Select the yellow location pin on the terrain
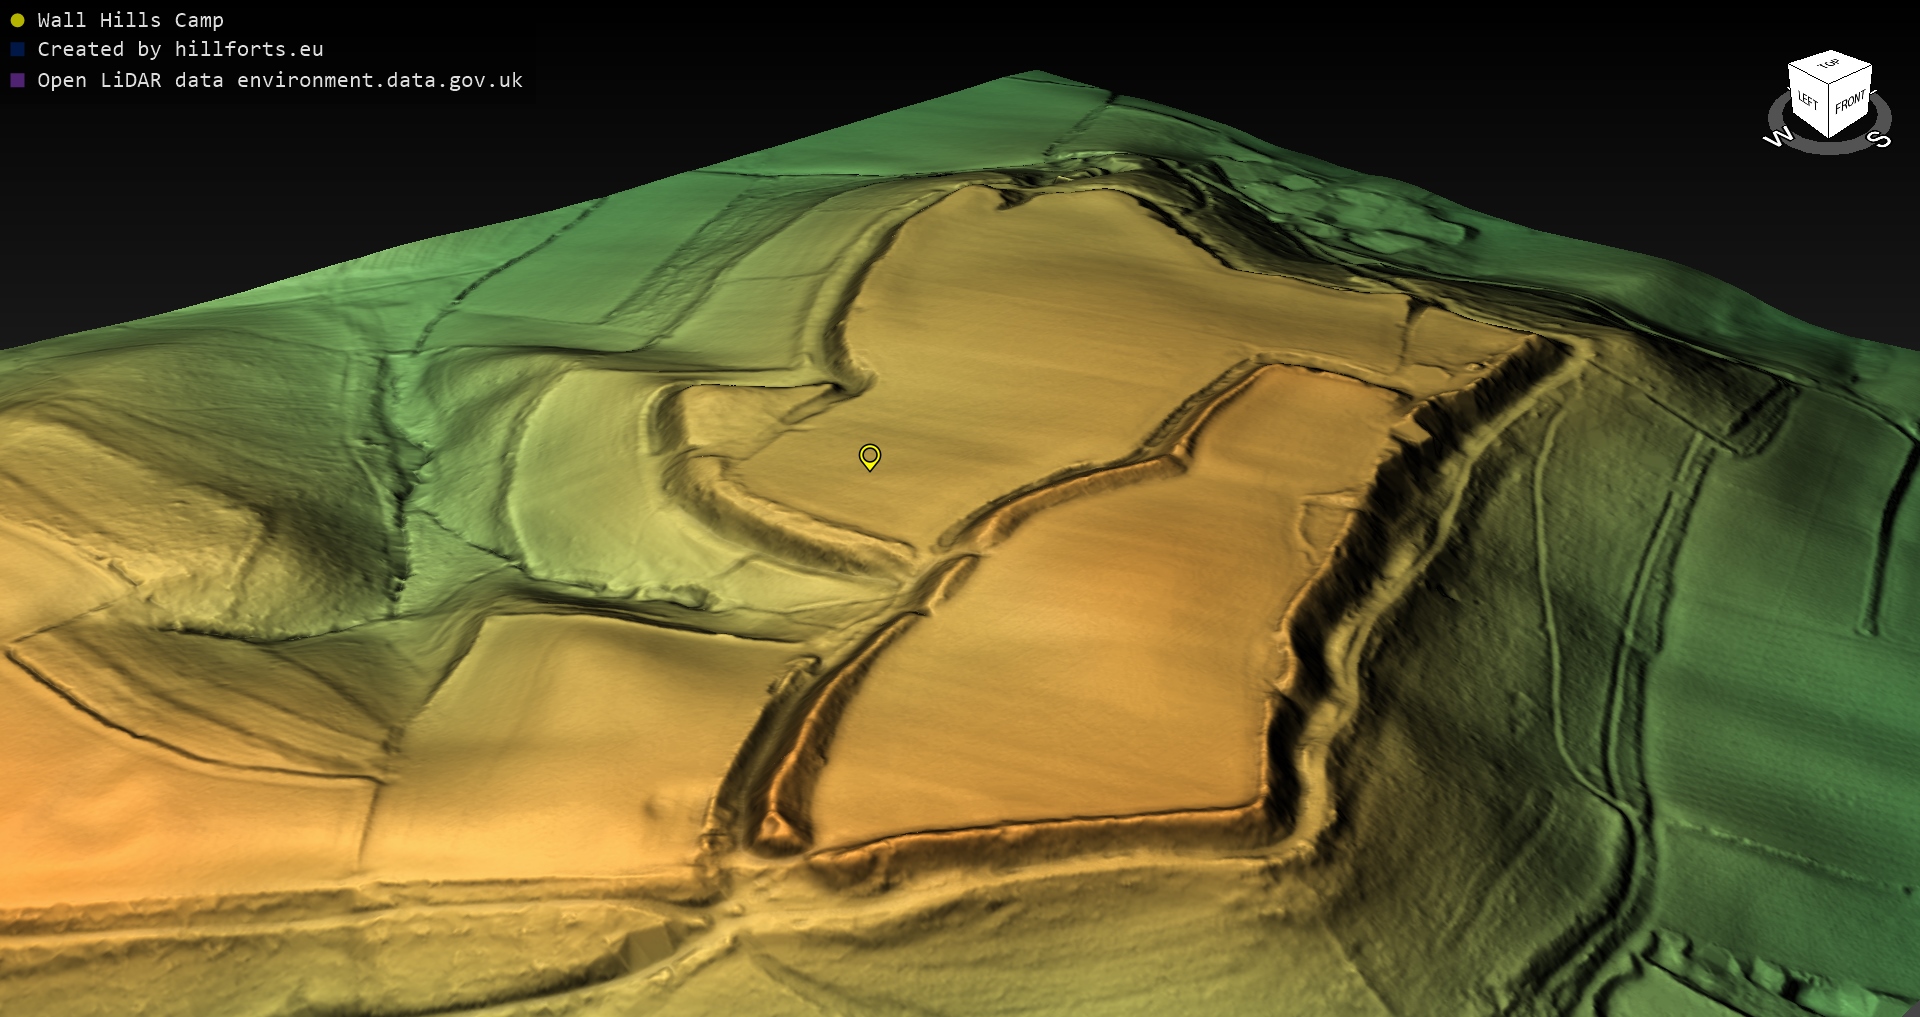The width and height of the screenshot is (1920, 1017). click(x=869, y=456)
